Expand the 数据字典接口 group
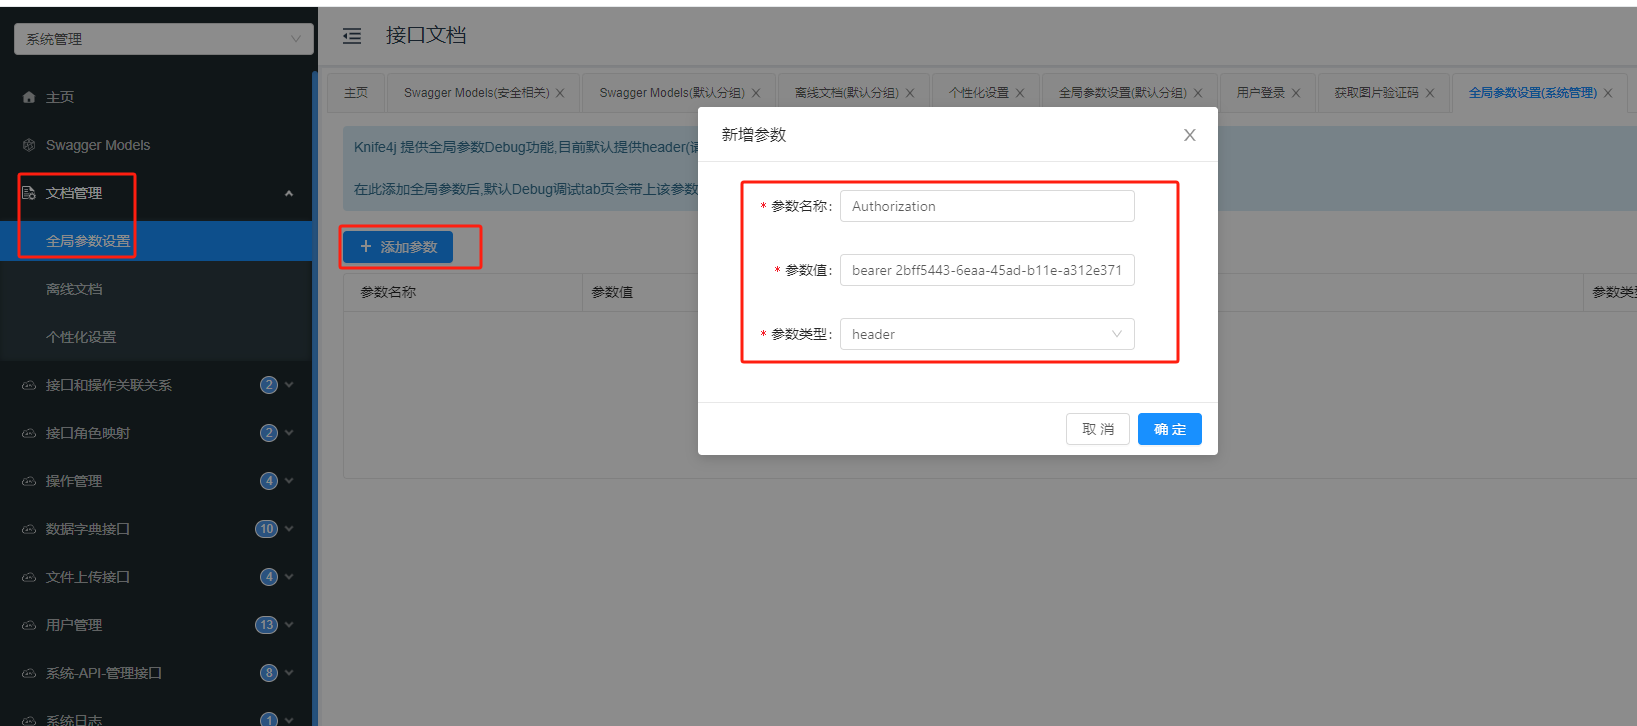1637x726 pixels. coord(289,529)
